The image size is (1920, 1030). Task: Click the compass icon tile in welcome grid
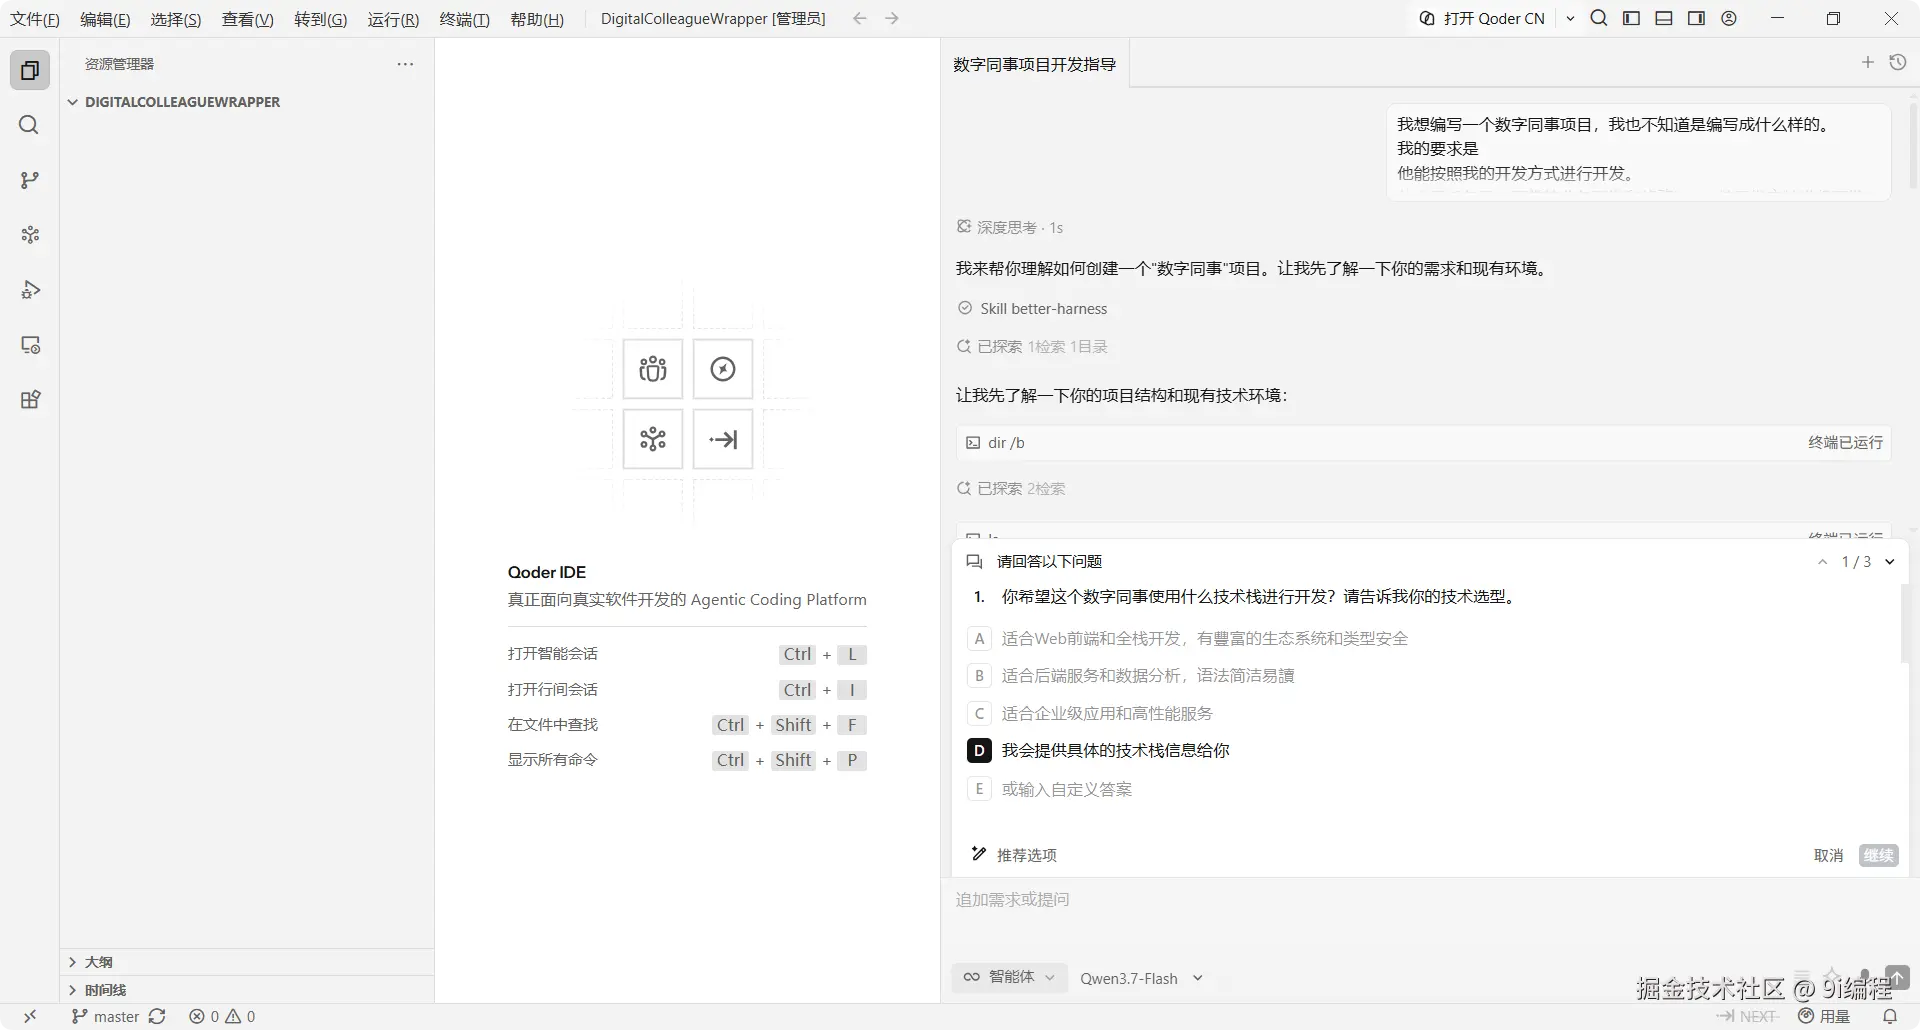[x=723, y=369]
